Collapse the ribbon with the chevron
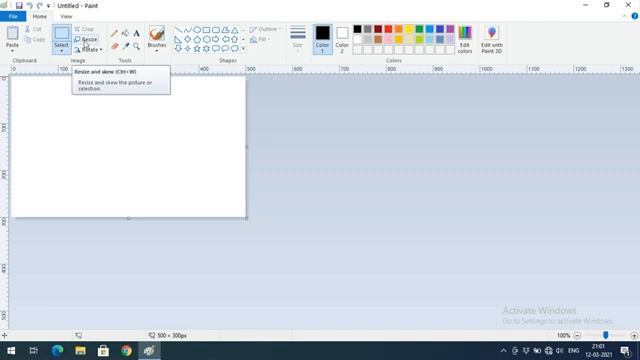This screenshot has width=640, height=360. 624,16
